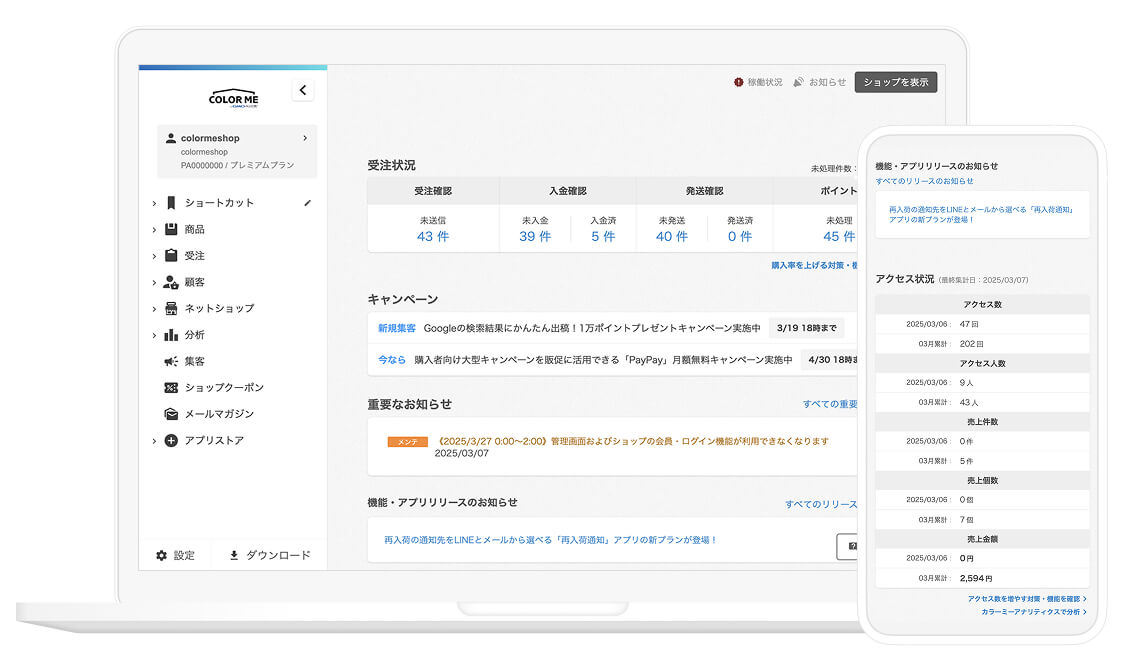Viewport: 1129px width, 661px height.
Task: Click the bookmark icon beside ショートカット
Action: (x=171, y=203)
